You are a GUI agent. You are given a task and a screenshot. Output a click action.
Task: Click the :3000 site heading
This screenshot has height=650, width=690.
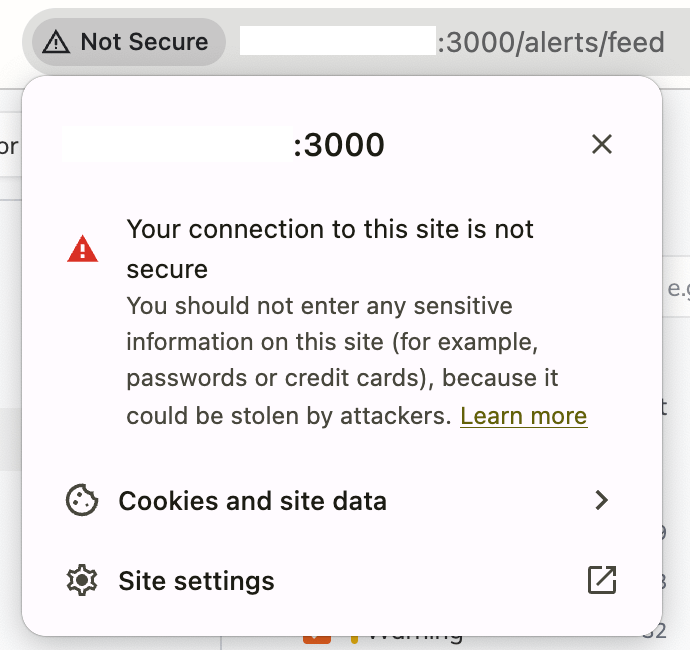339,145
